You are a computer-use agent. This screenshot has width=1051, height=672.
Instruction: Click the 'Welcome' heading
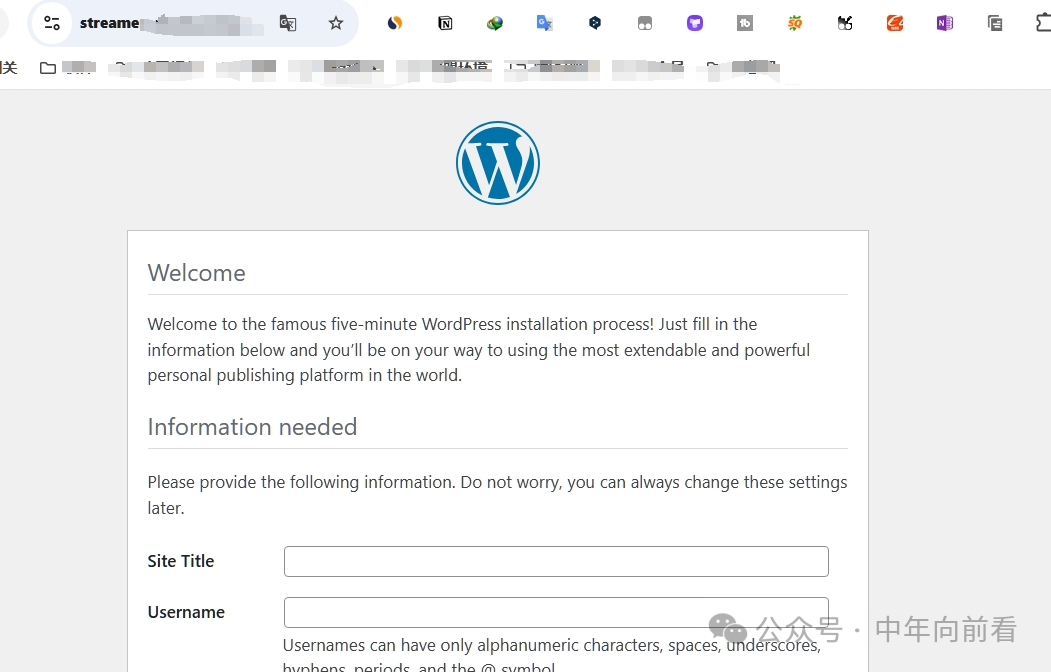[196, 273]
